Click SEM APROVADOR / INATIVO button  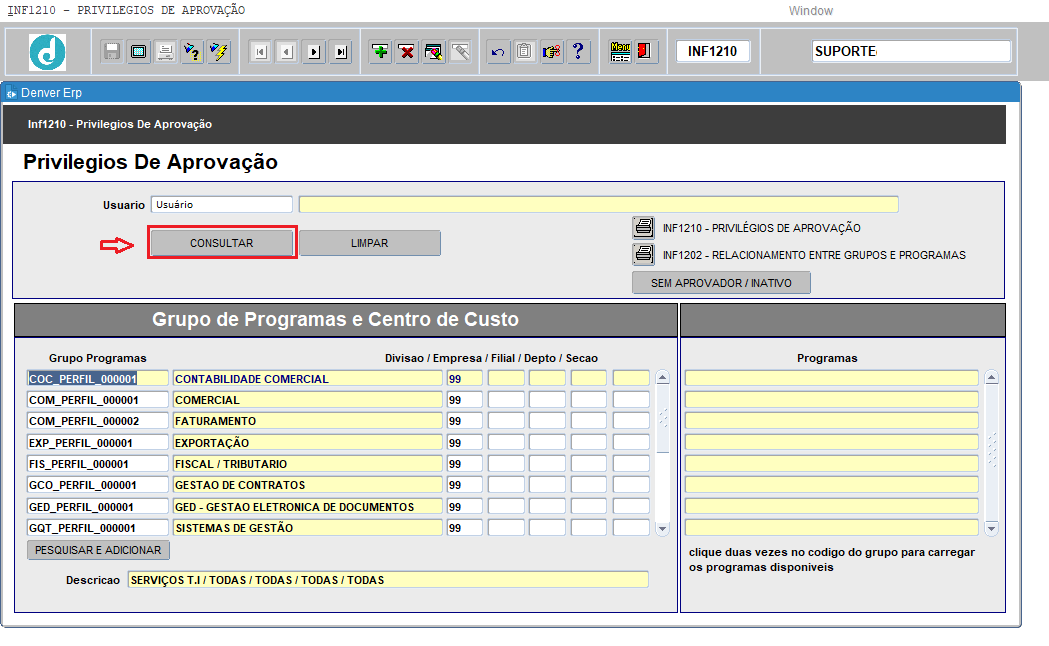[721, 283]
